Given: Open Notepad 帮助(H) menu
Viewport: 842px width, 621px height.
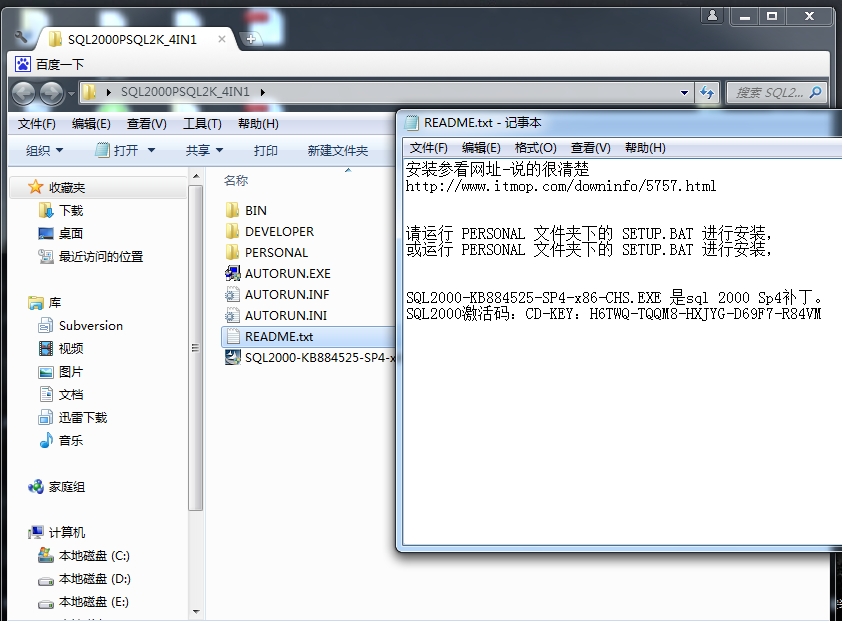Looking at the screenshot, I should click(x=645, y=148).
